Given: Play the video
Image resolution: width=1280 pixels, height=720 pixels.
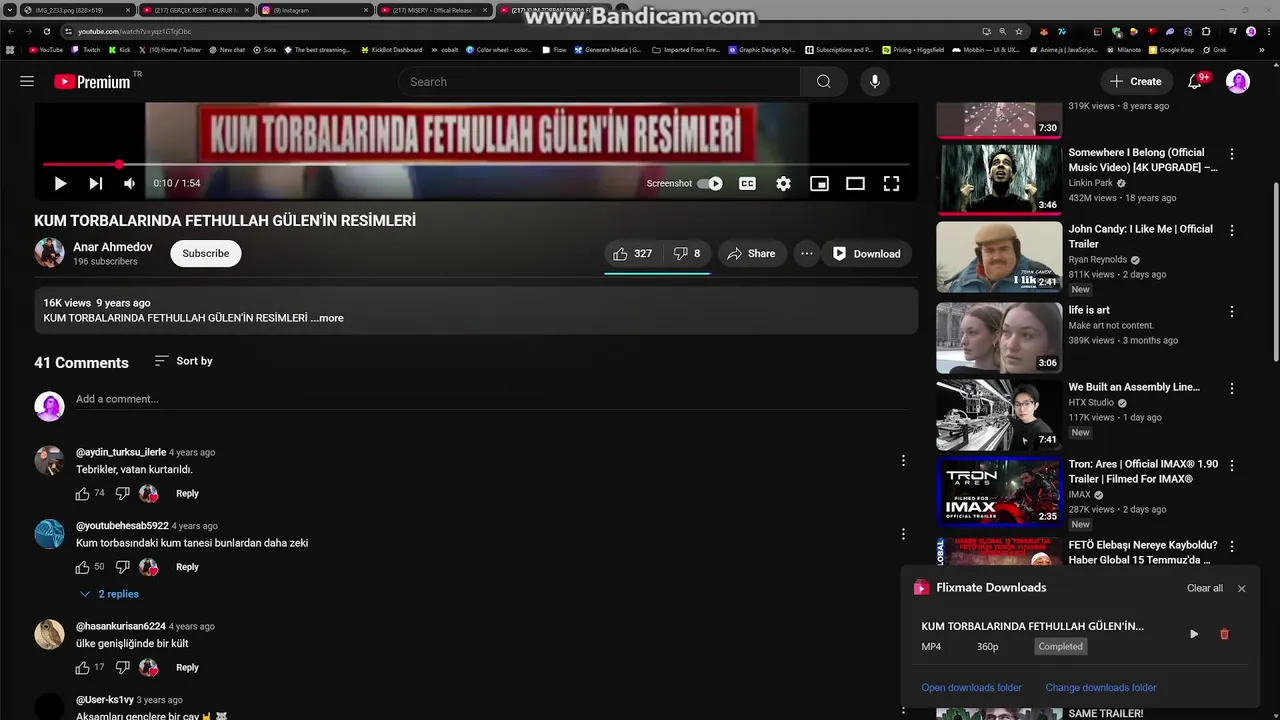Looking at the screenshot, I should click(x=60, y=184).
